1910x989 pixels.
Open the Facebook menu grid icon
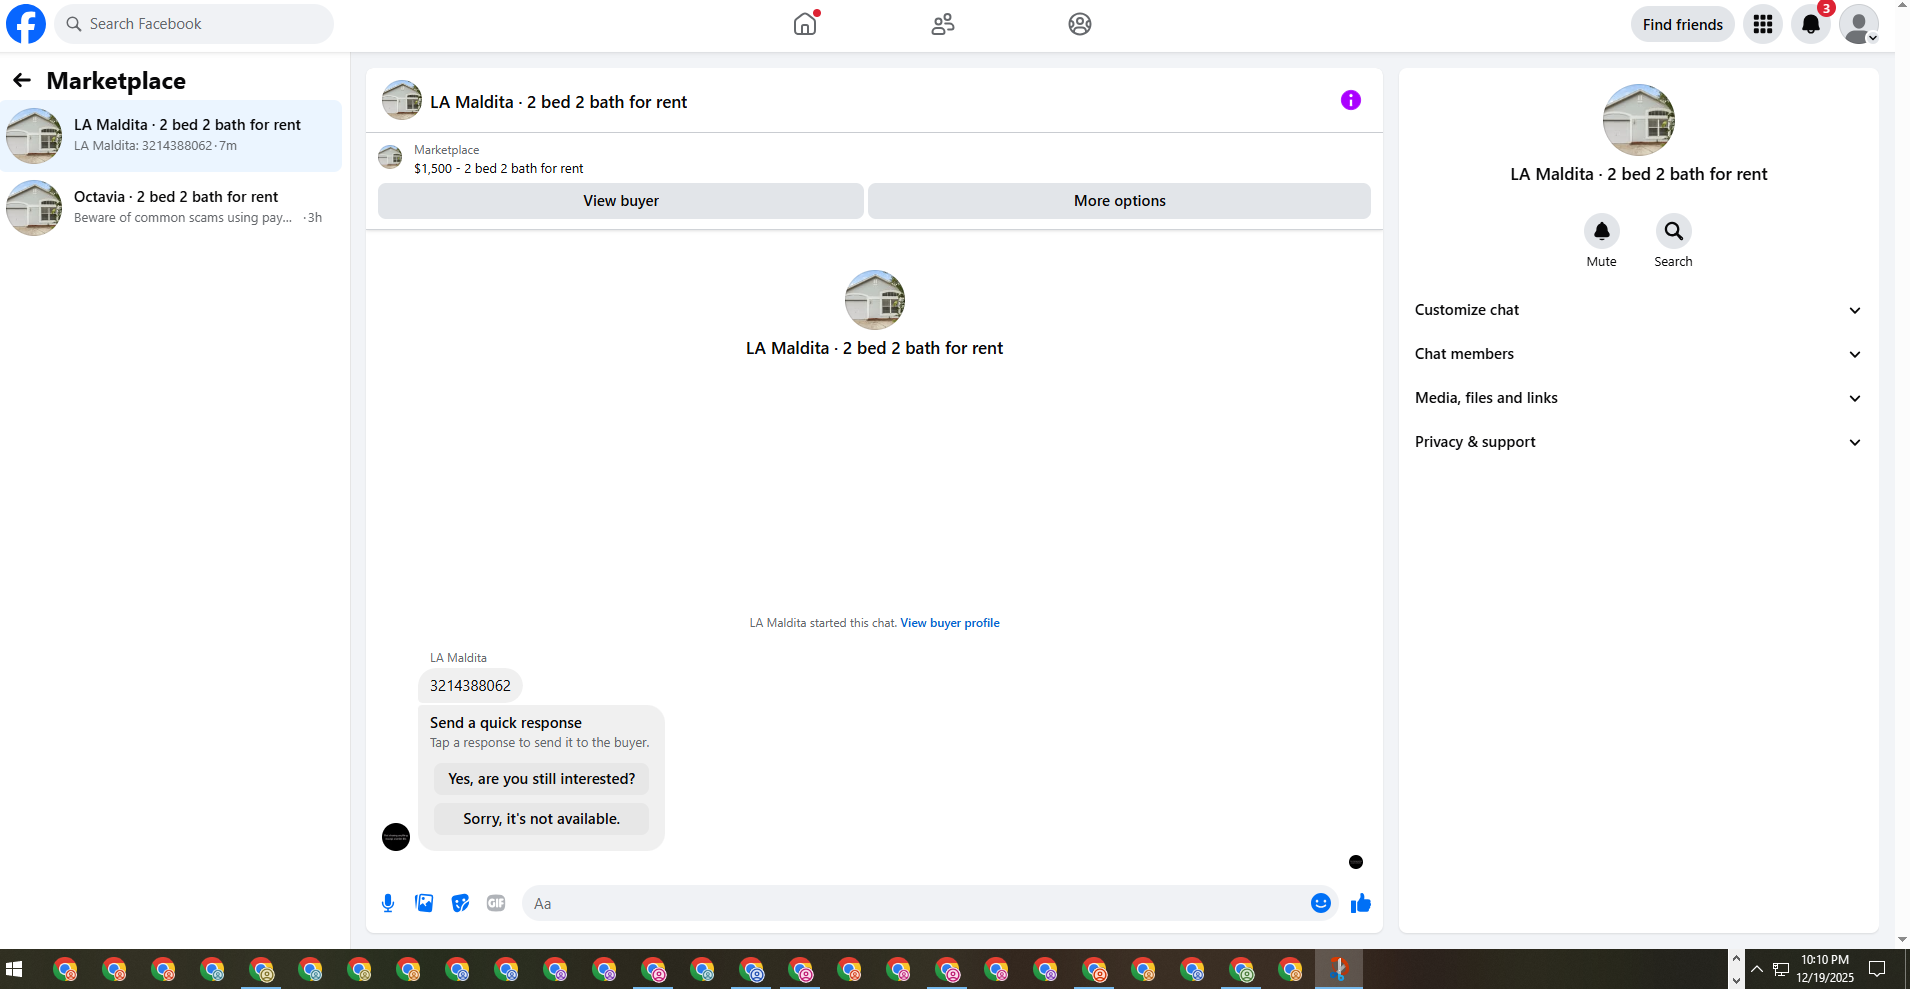coord(1763,24)
